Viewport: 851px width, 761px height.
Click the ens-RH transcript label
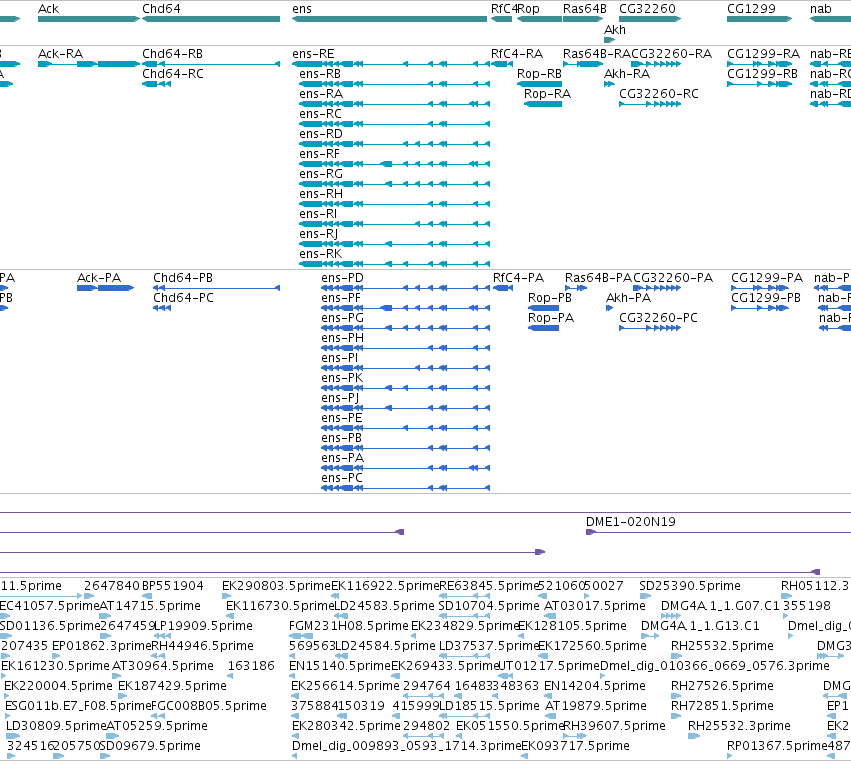(x=321, y=194)
